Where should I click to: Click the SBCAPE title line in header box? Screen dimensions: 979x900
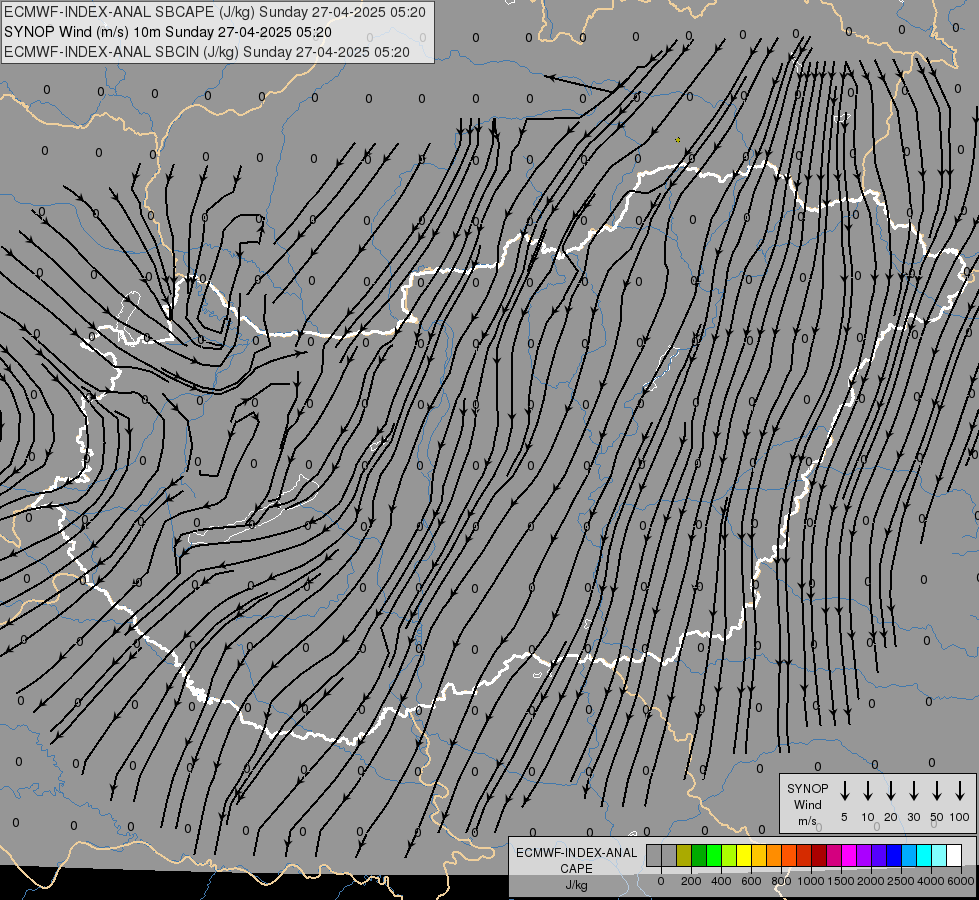click(215, 12)
